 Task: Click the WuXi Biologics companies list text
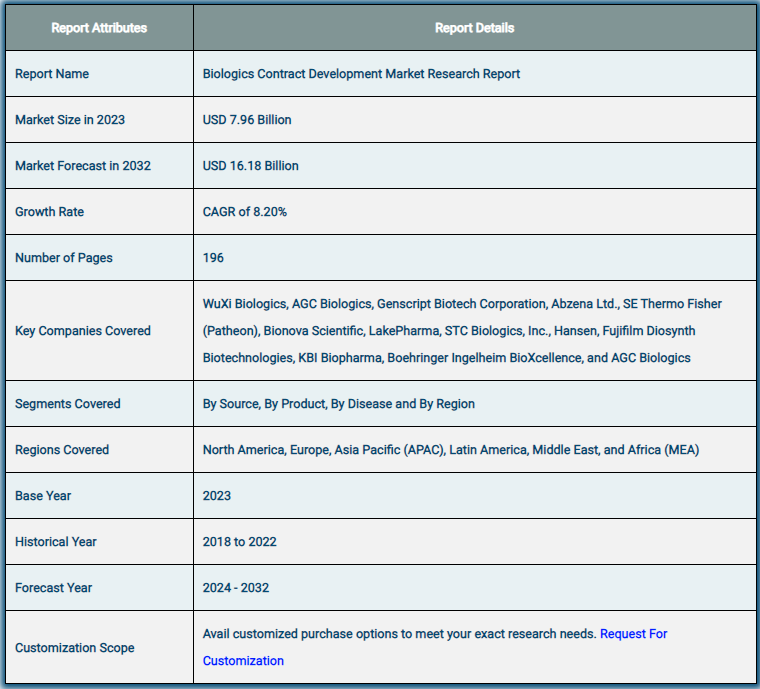[462, 331]
